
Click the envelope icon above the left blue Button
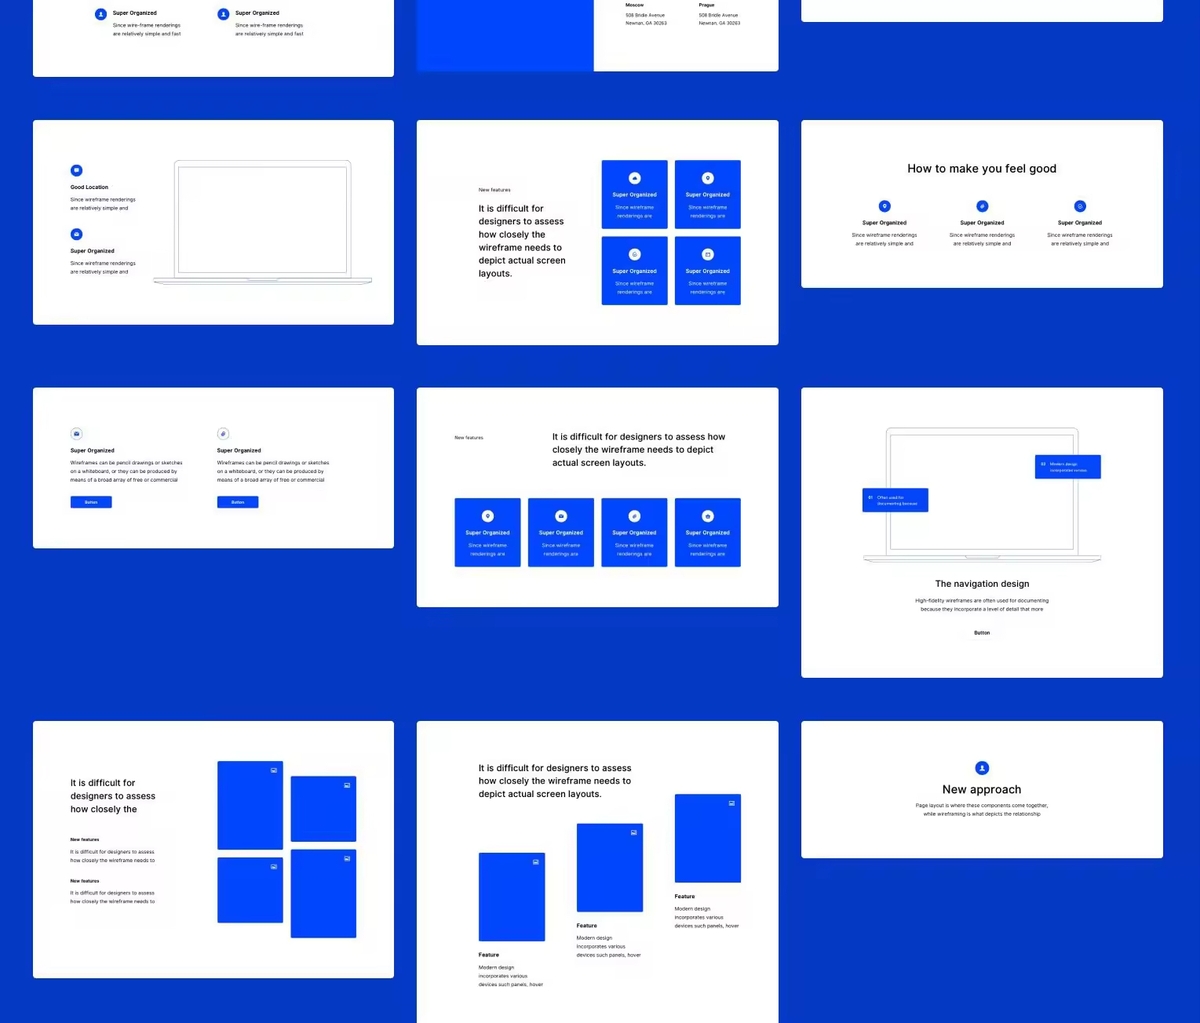tap(76, 434)
